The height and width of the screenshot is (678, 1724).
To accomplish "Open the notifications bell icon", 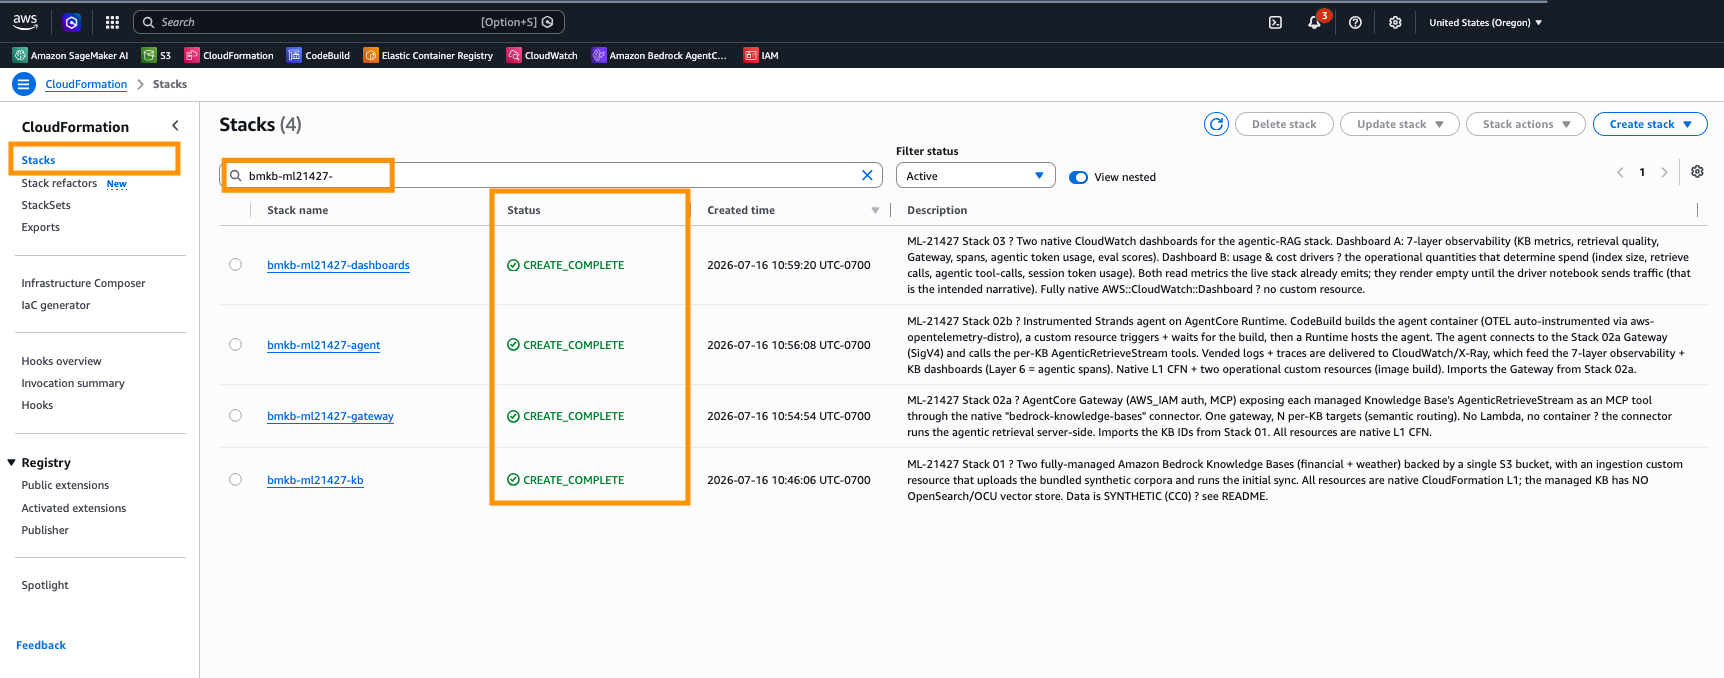I will (1314, 22).
